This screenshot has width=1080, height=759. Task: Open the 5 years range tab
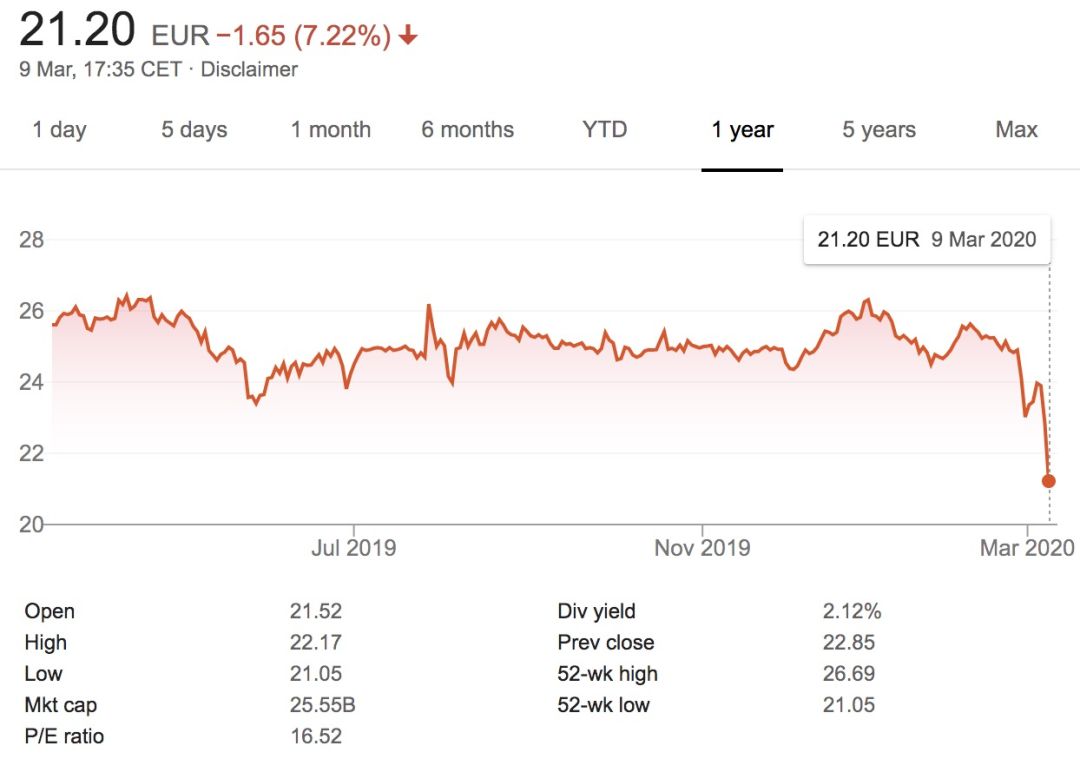879,130
